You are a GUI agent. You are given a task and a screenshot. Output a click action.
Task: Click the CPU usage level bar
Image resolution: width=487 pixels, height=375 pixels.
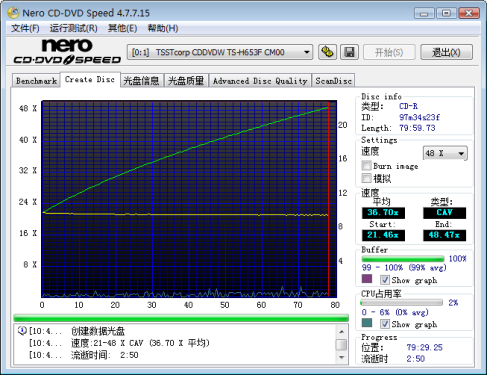[402, 303]
